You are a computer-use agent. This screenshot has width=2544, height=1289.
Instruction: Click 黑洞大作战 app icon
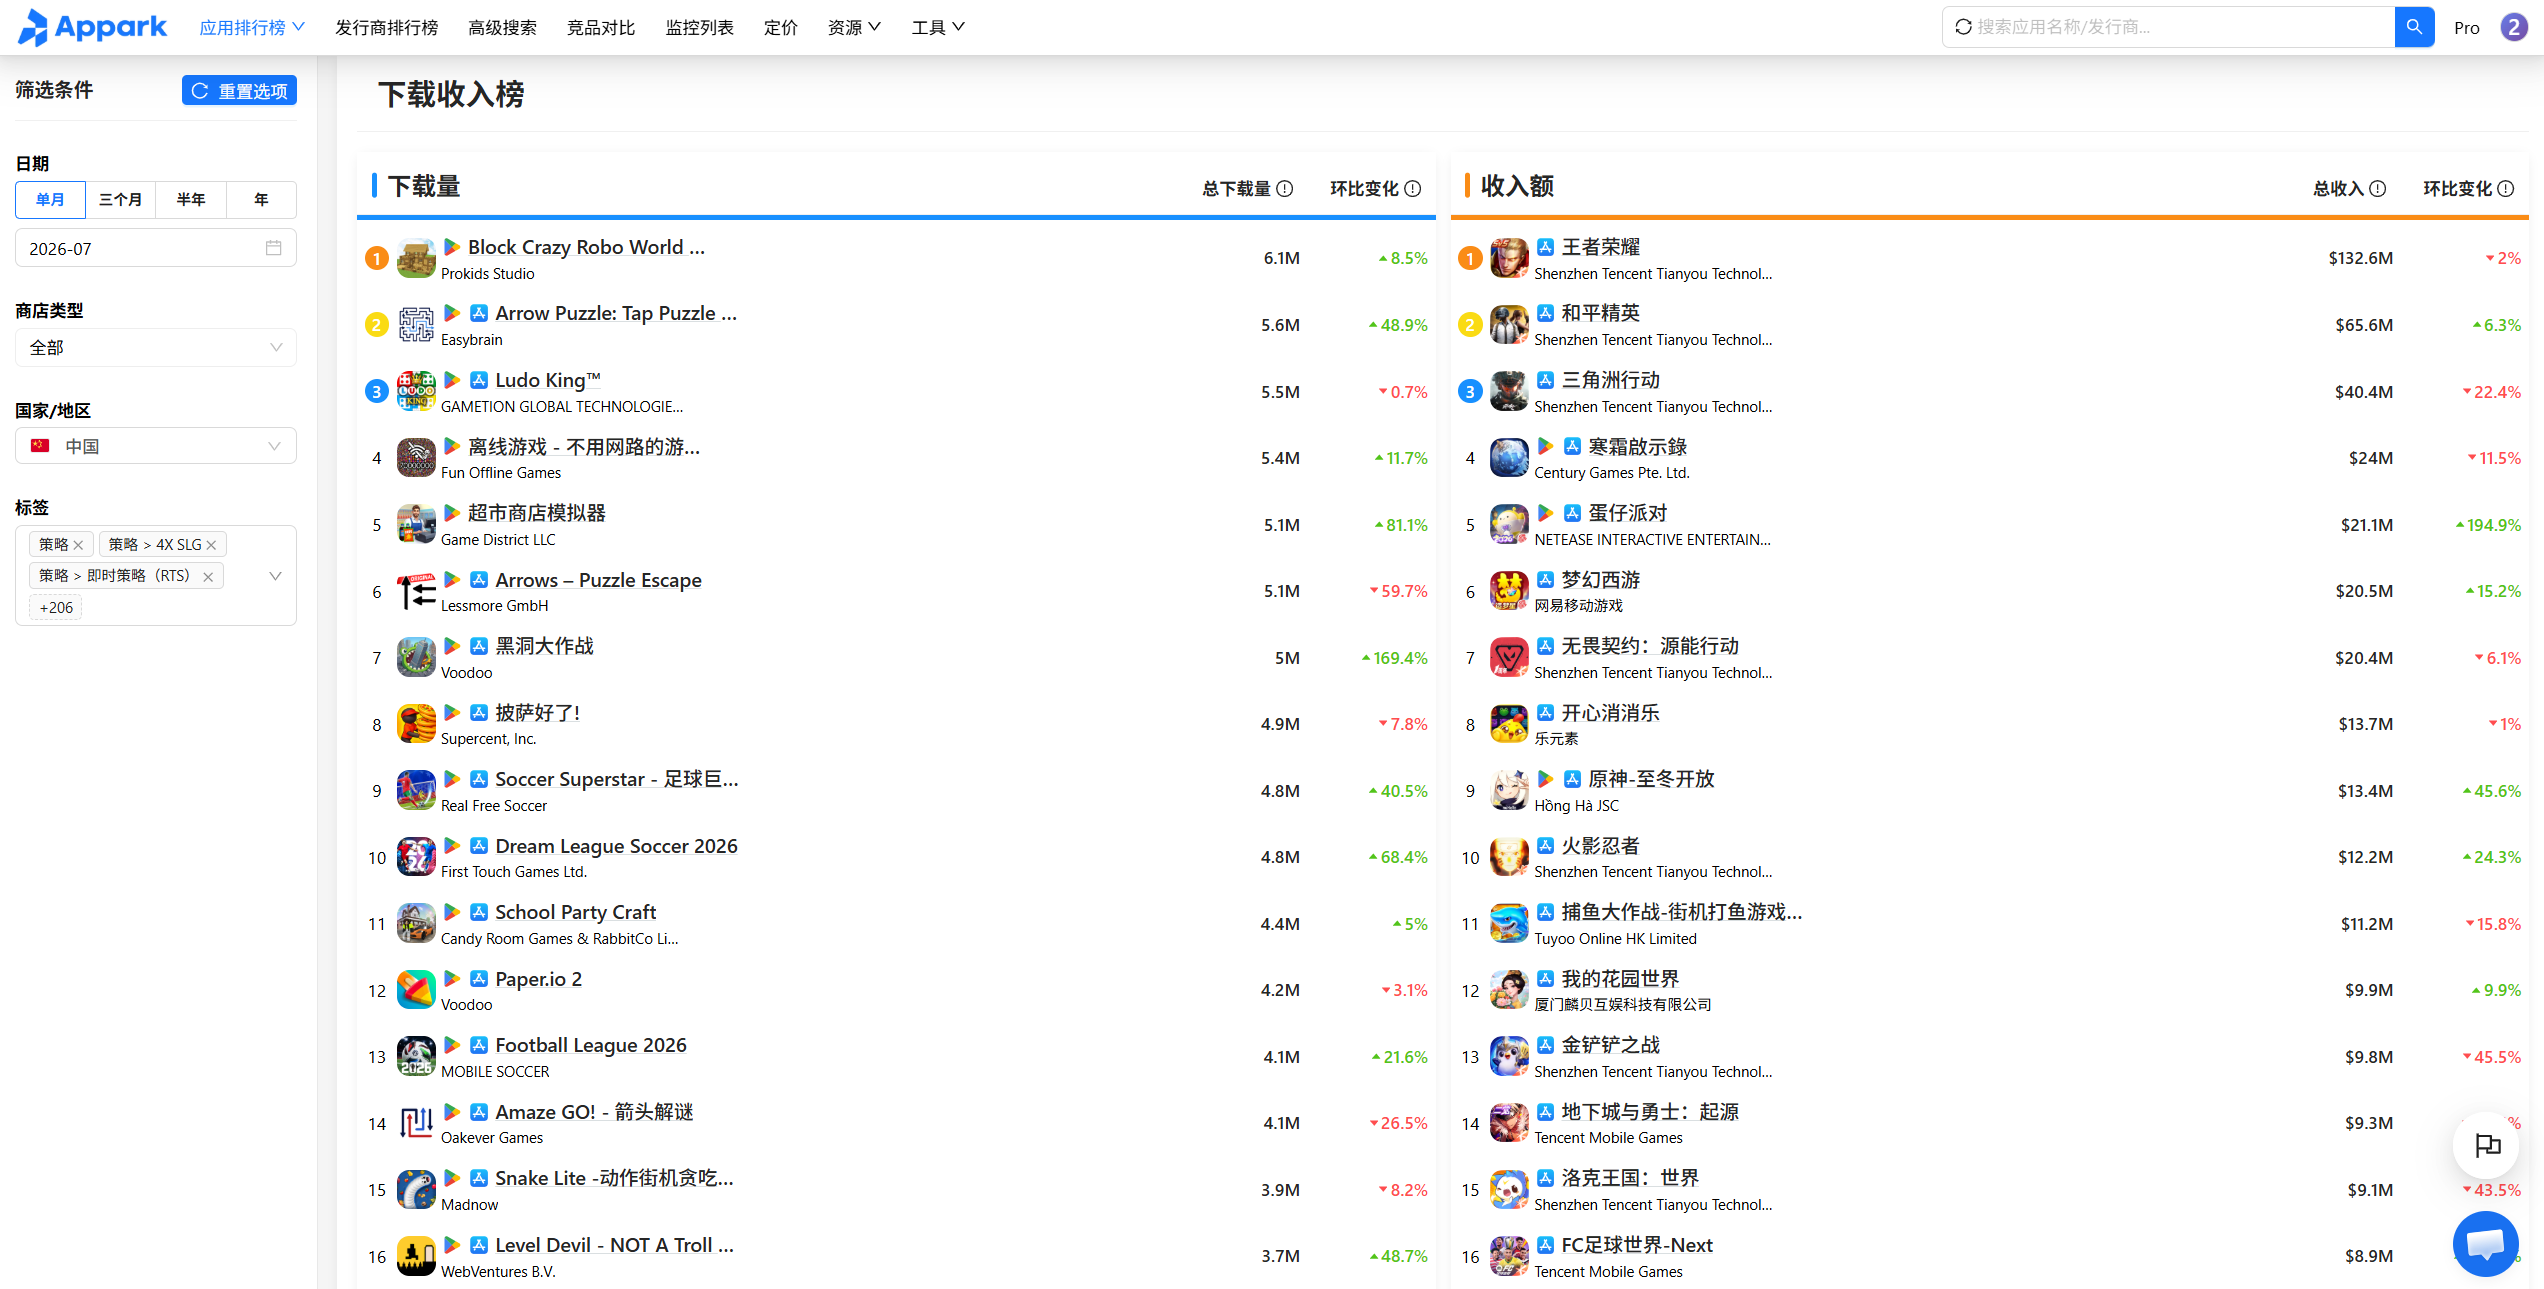(x=416, y=657)
